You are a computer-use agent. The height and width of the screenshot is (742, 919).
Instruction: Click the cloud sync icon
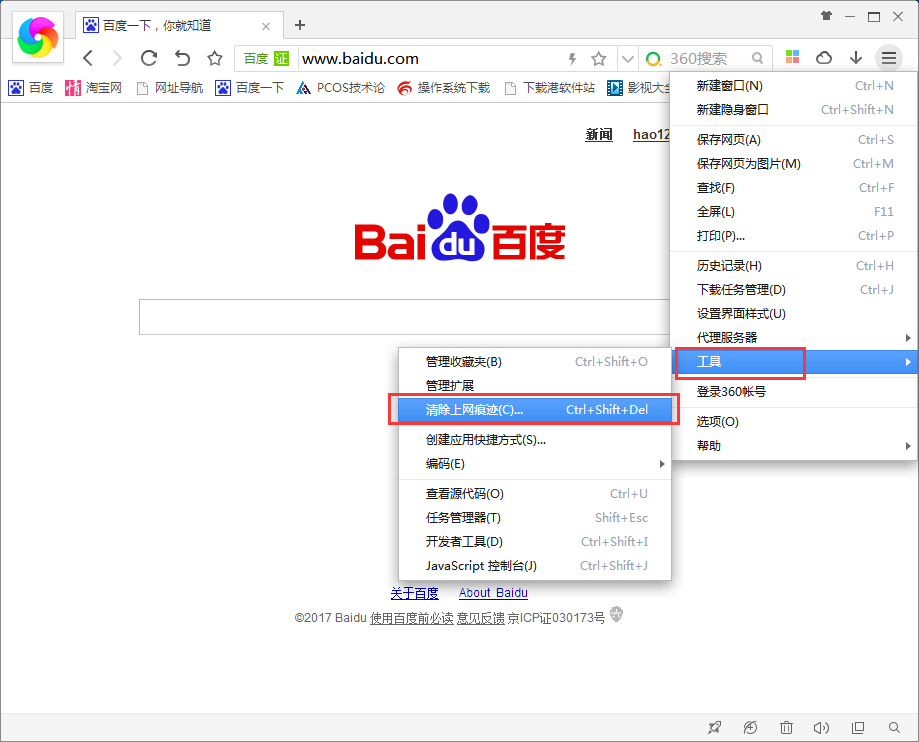point(824,57)
